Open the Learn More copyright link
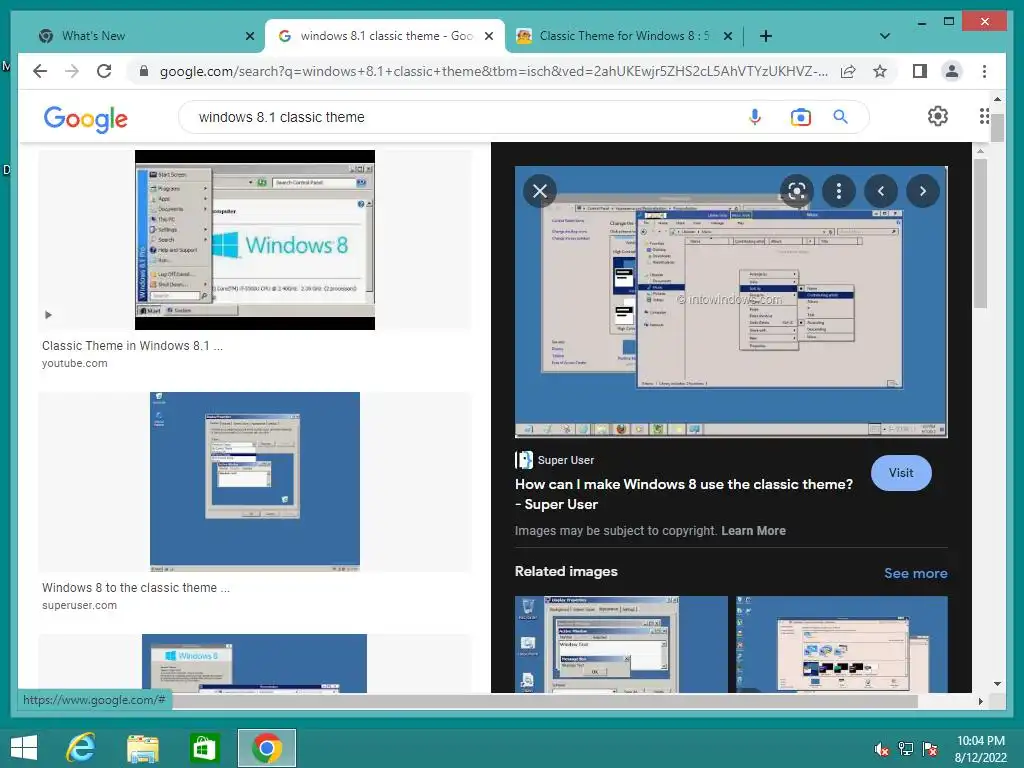Screen dimensions: 1024x768 coord(753,531)
